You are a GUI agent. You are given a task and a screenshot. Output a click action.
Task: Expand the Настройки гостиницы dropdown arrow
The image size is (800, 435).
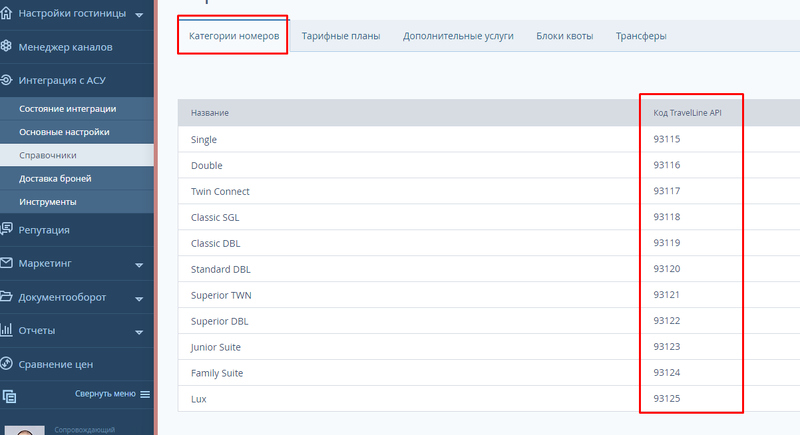pos(139,16)
